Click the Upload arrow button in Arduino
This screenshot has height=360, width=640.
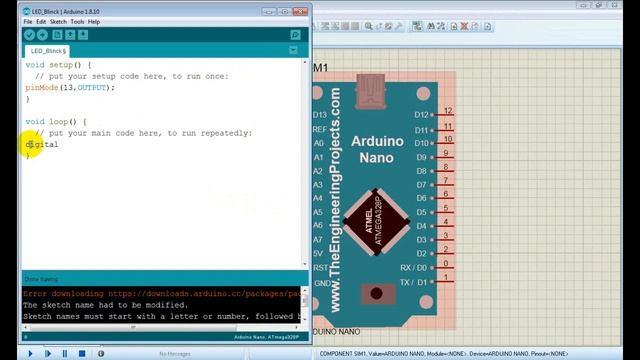42,35
